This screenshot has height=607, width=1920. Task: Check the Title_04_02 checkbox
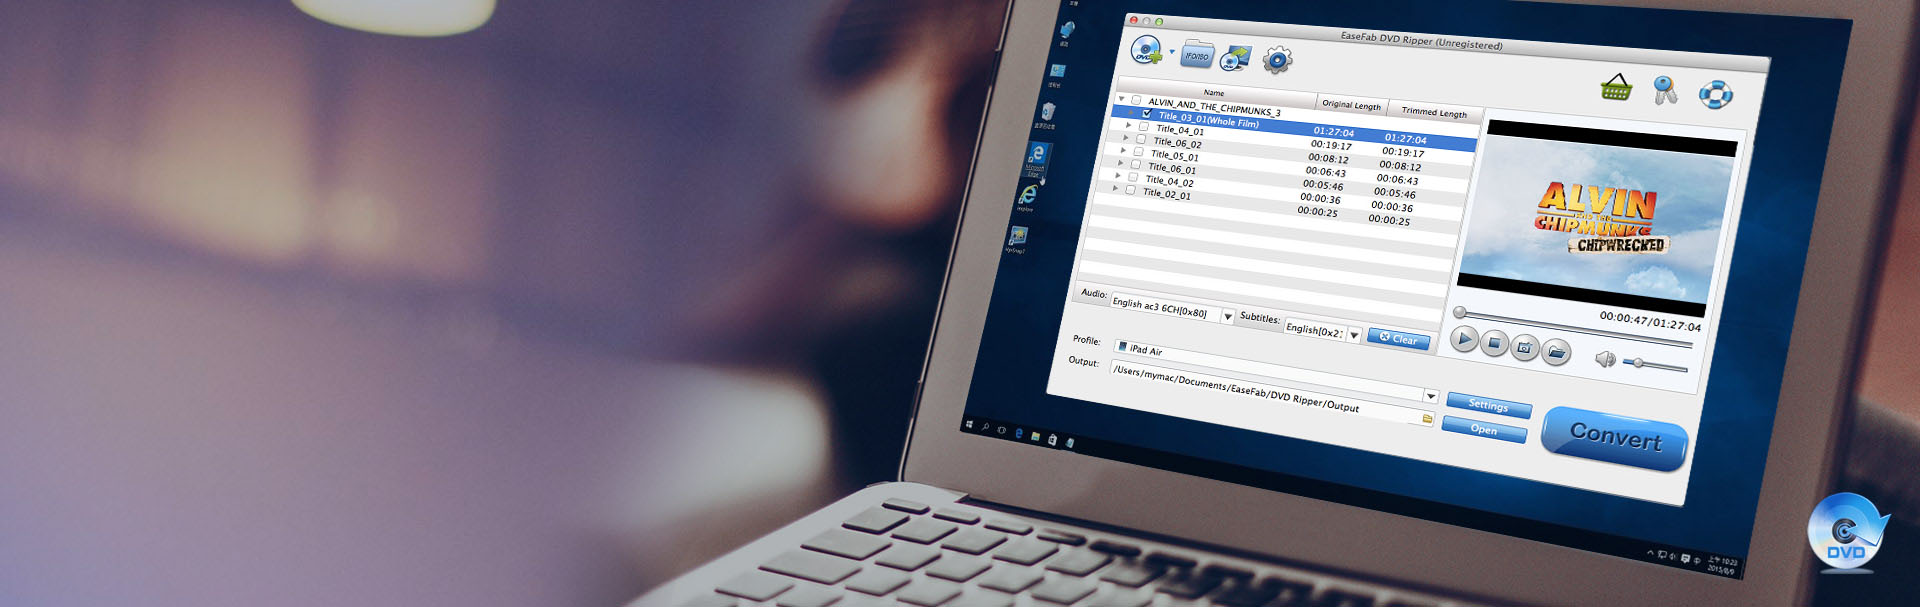tap(1133, 177)
